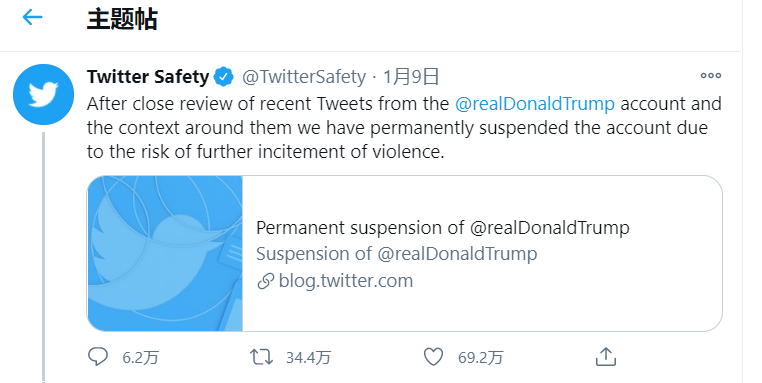762x383 pixels.
Task: Click the 主题帖 page heading
Action: (x=122, y=19)
